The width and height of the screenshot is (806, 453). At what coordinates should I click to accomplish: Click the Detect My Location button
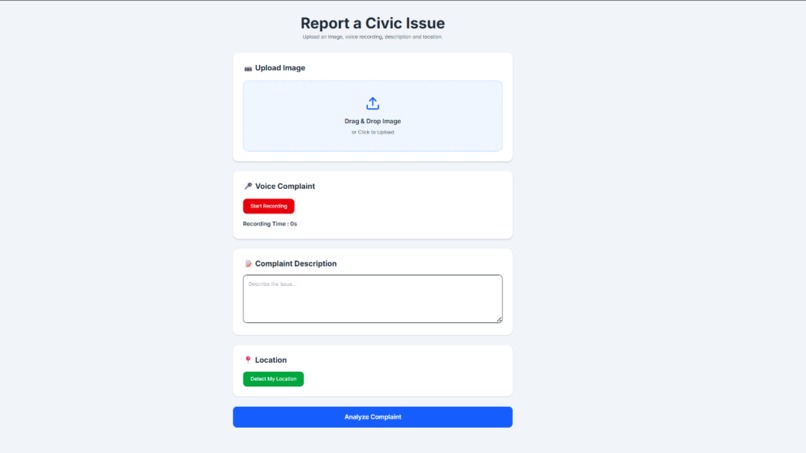[x=273, y=379]
